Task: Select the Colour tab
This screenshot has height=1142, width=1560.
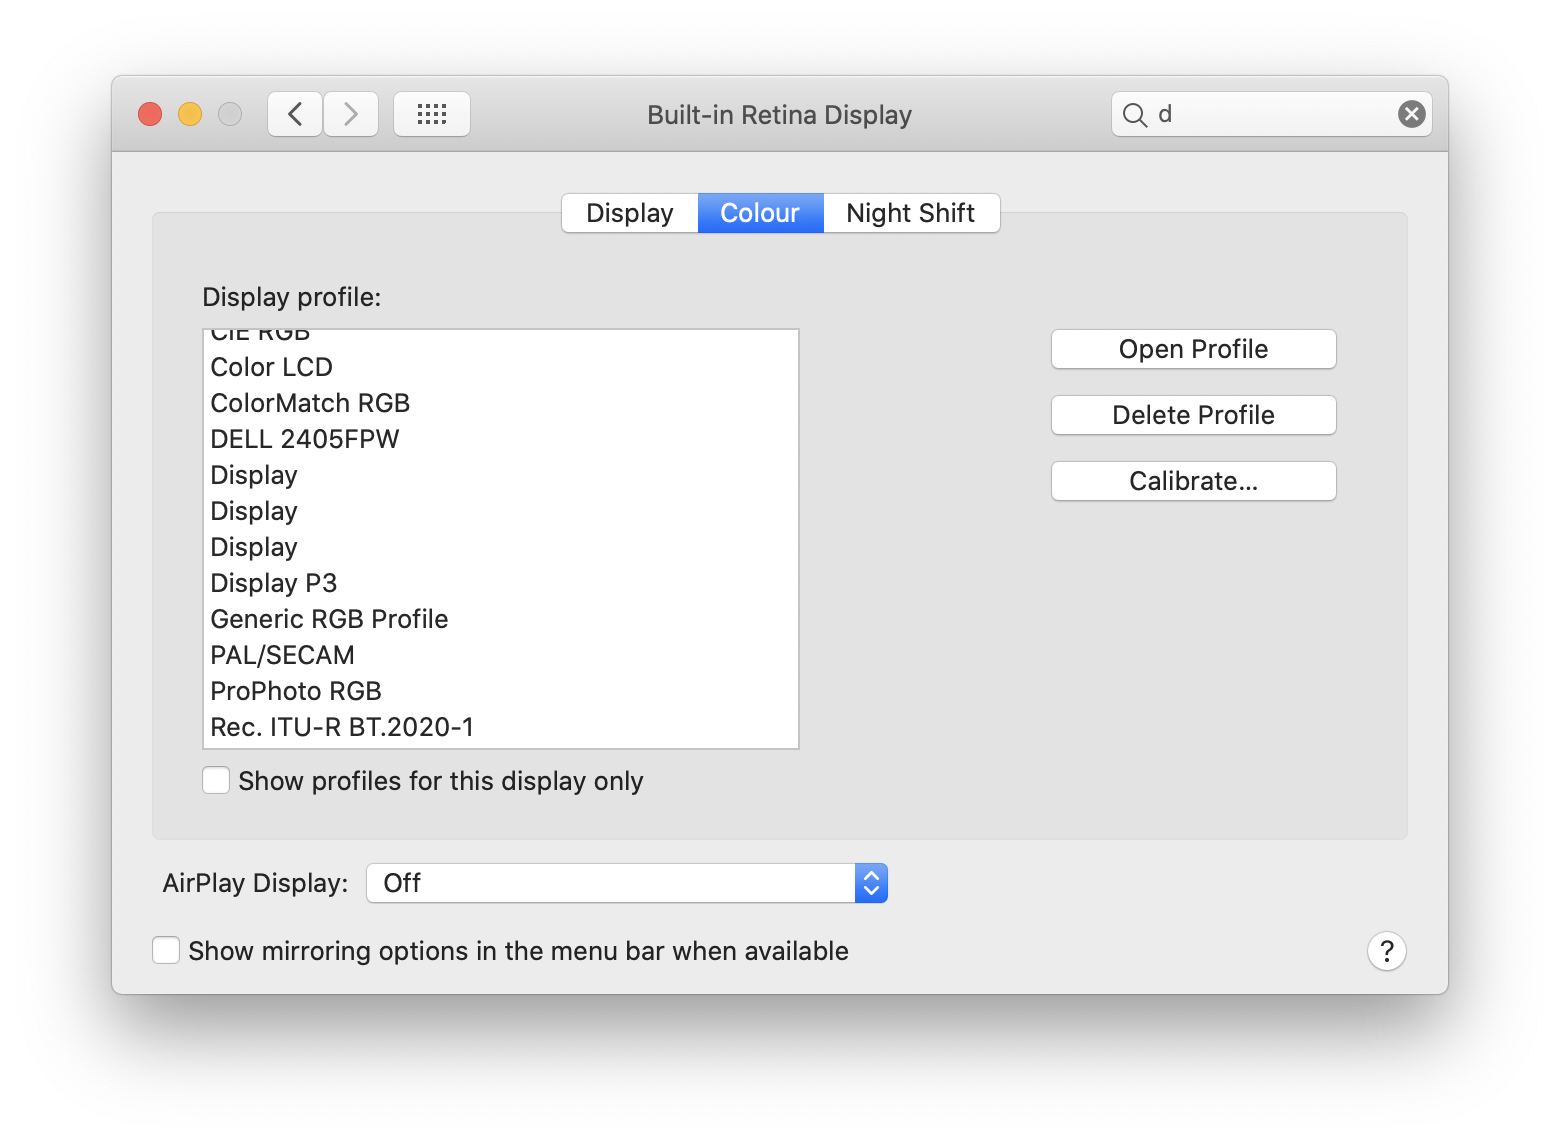Action: (x=760, y=213)
